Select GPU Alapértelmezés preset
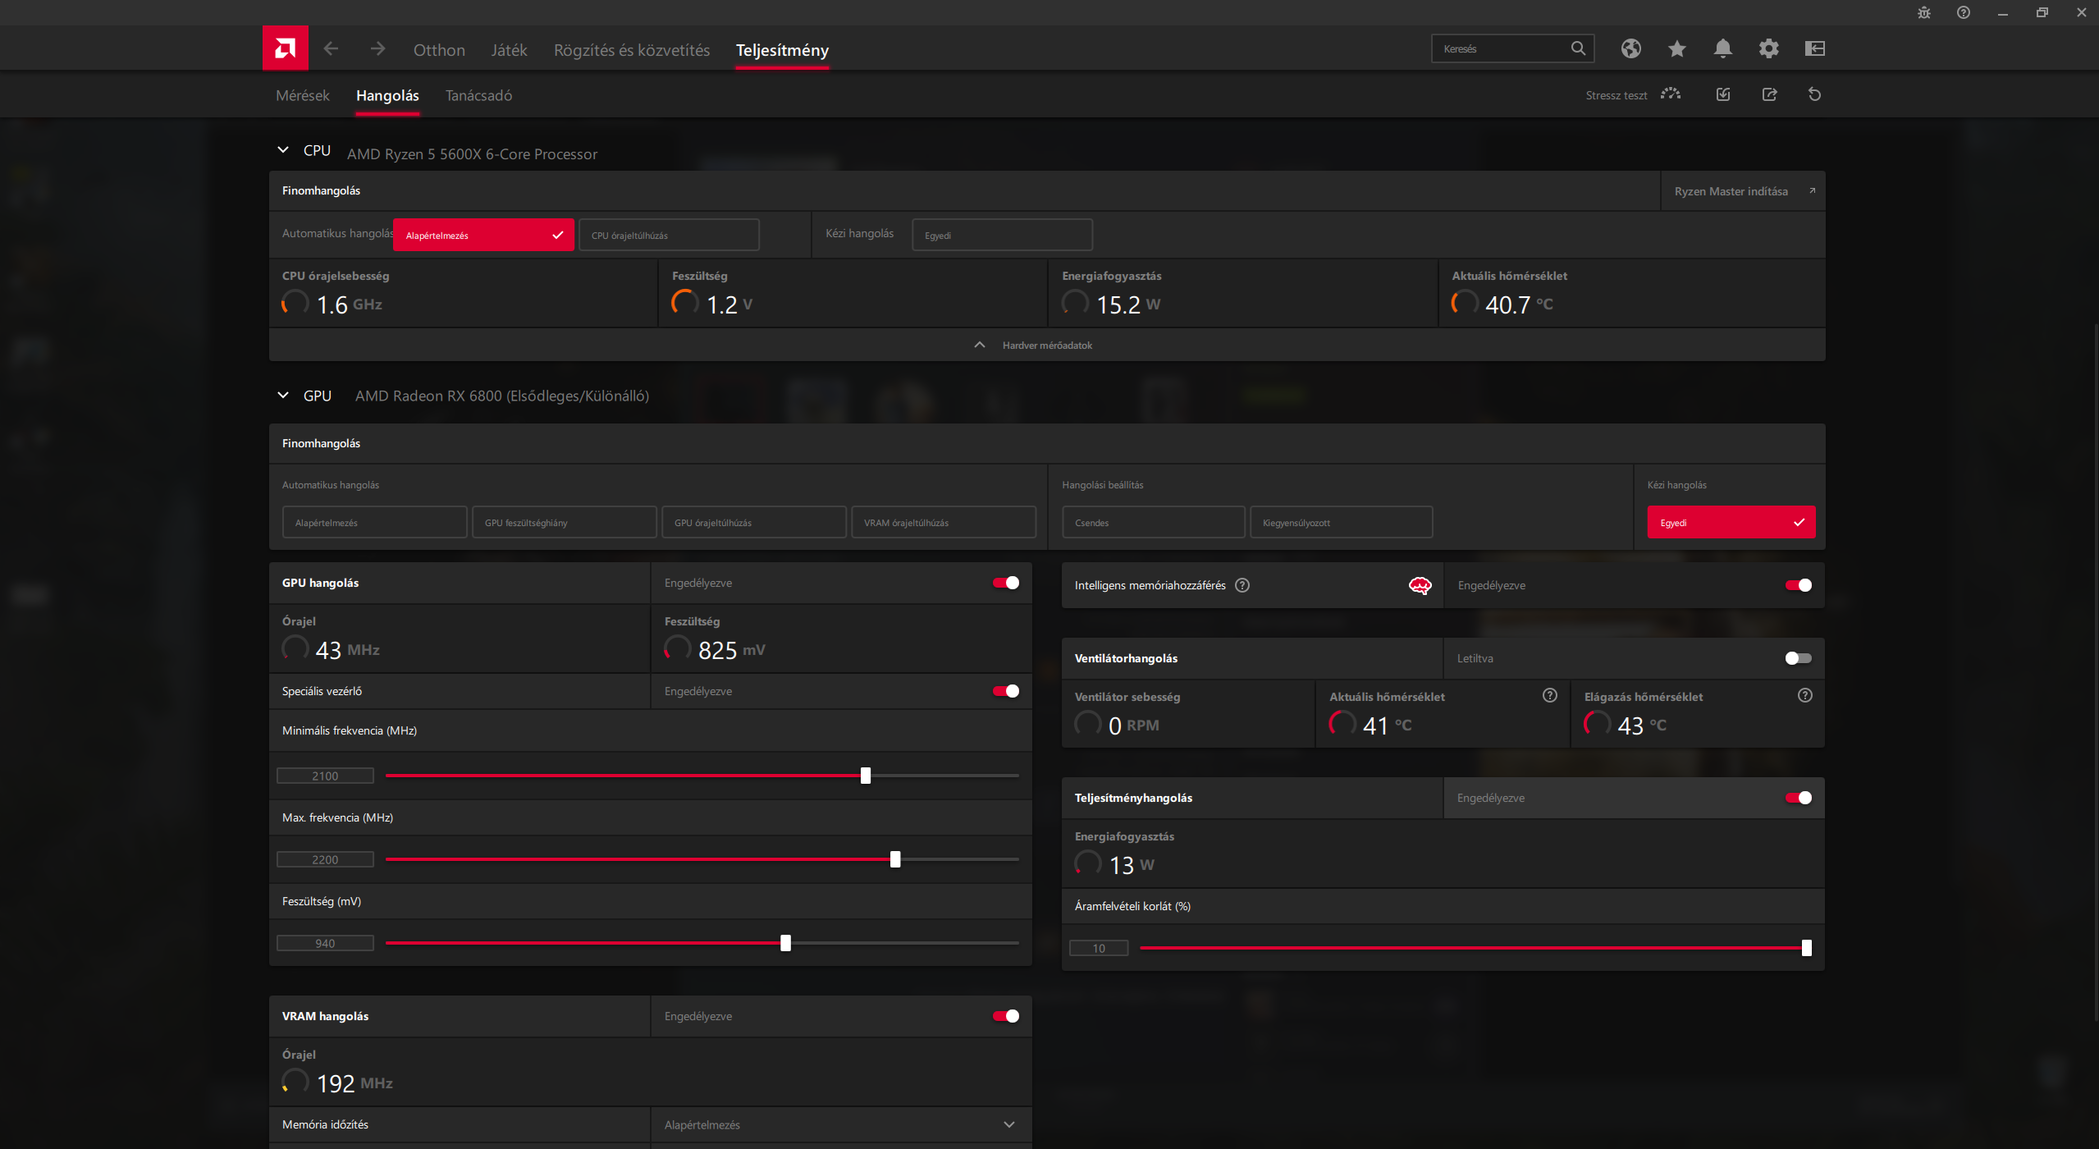Screen dimensions: 2099x1149 (x=374, y=522)
